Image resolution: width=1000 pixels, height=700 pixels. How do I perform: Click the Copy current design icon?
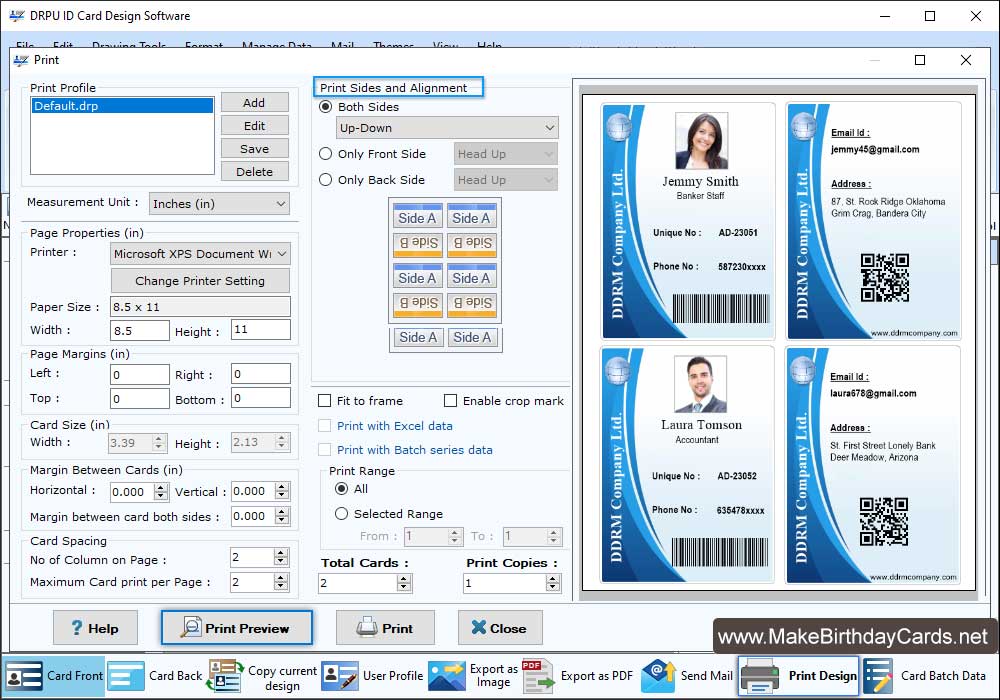225,676
